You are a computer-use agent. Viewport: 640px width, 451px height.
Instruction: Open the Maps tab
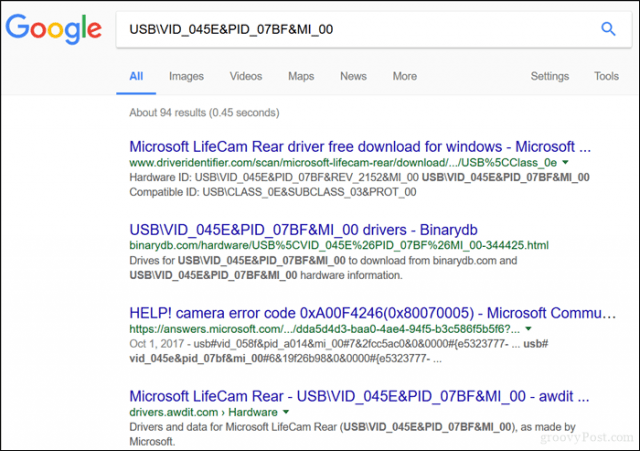[x=301, y=76]
